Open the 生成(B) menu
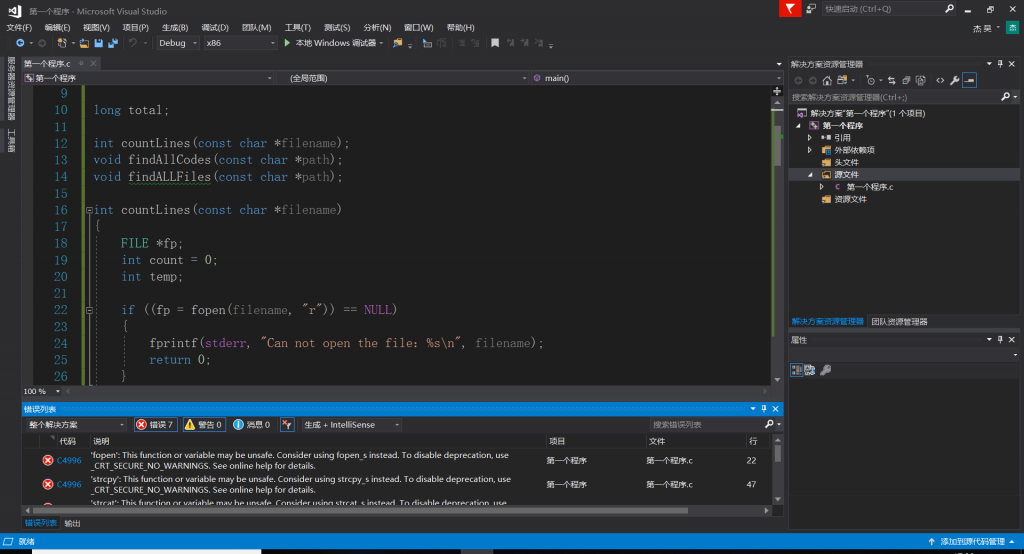The width and height of the screenshot is (1024, 554). 175,27
